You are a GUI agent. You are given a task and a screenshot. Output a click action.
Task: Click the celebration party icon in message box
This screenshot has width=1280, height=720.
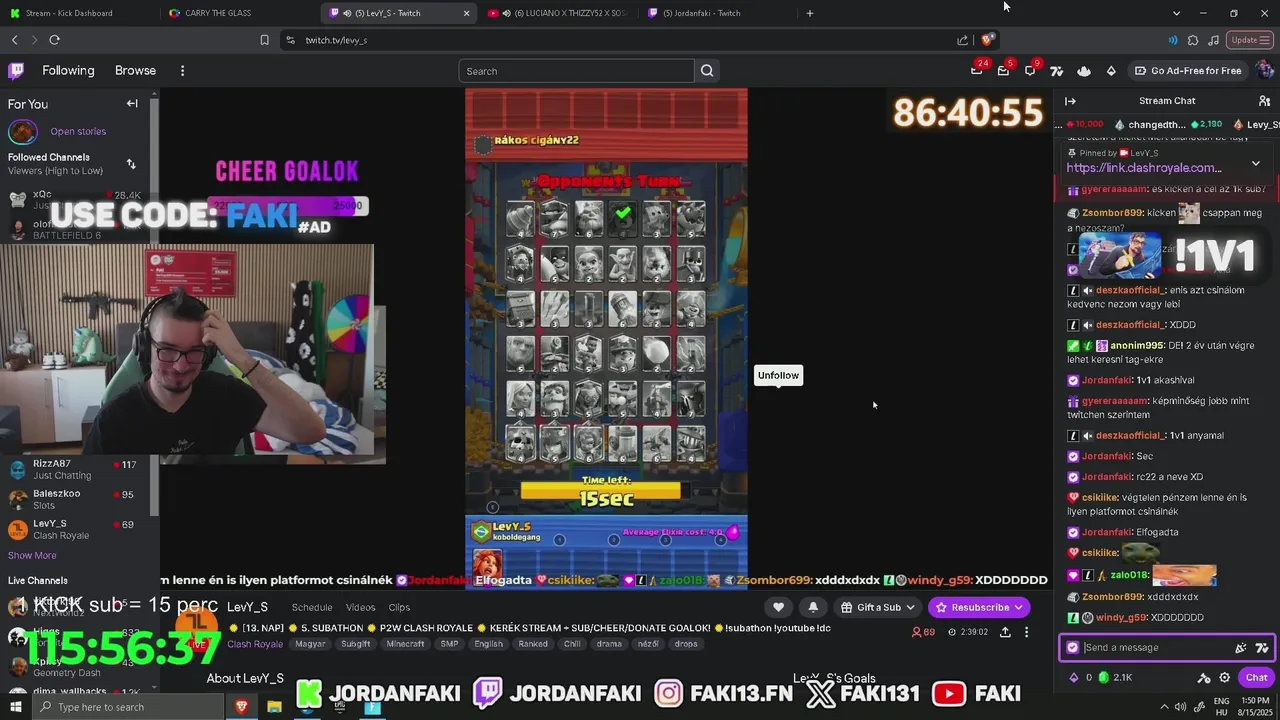pyautogui.click(x=1241, y=648)
